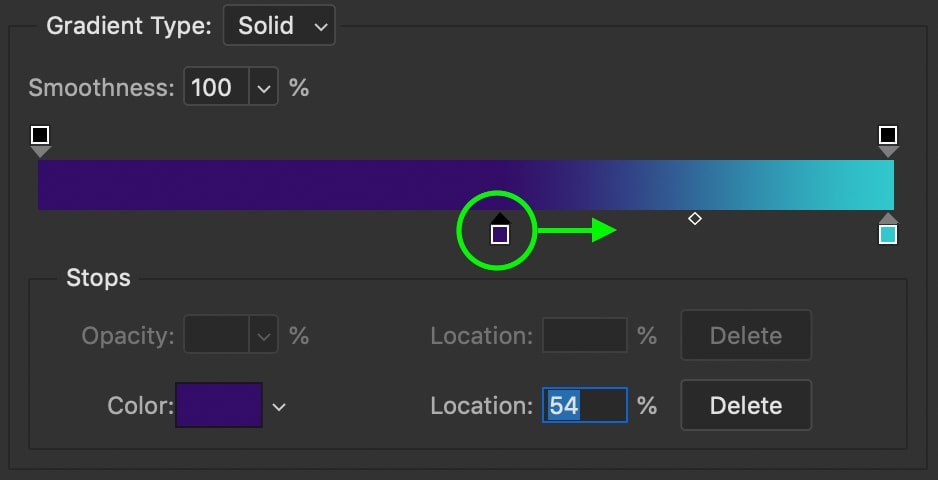Screen dimensions: 938x480
Task: Expand the dimmed Opacity dropdown arrow
Action: click(264, 335)
